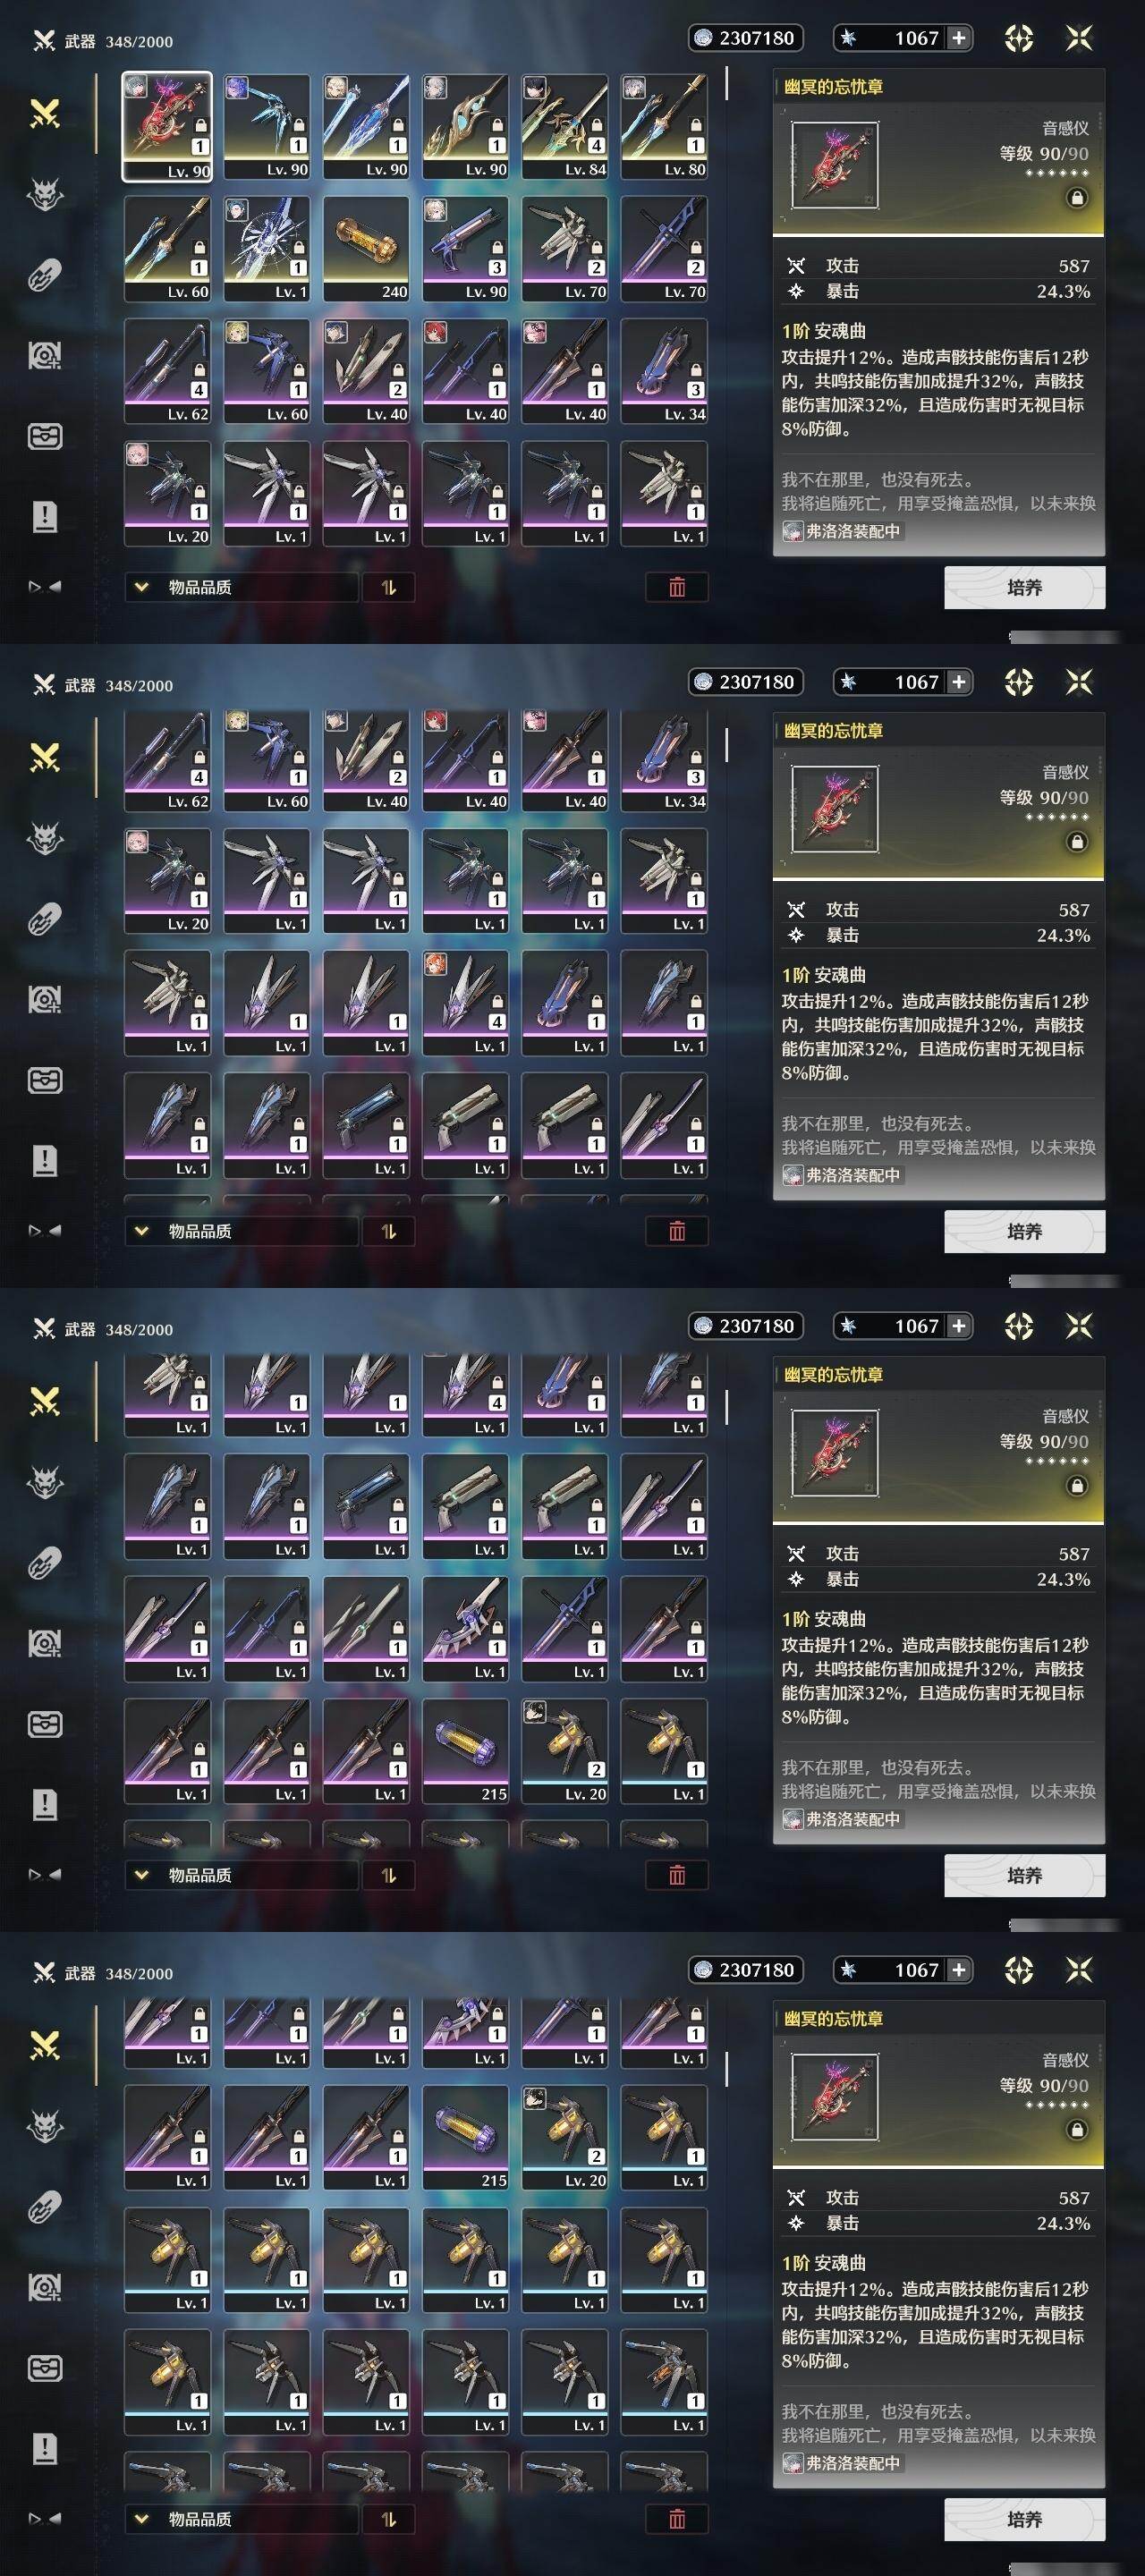Expand the topmost sidebar collapse arrows
This screenshot has height=2576, width=1145.
[45, 587]
